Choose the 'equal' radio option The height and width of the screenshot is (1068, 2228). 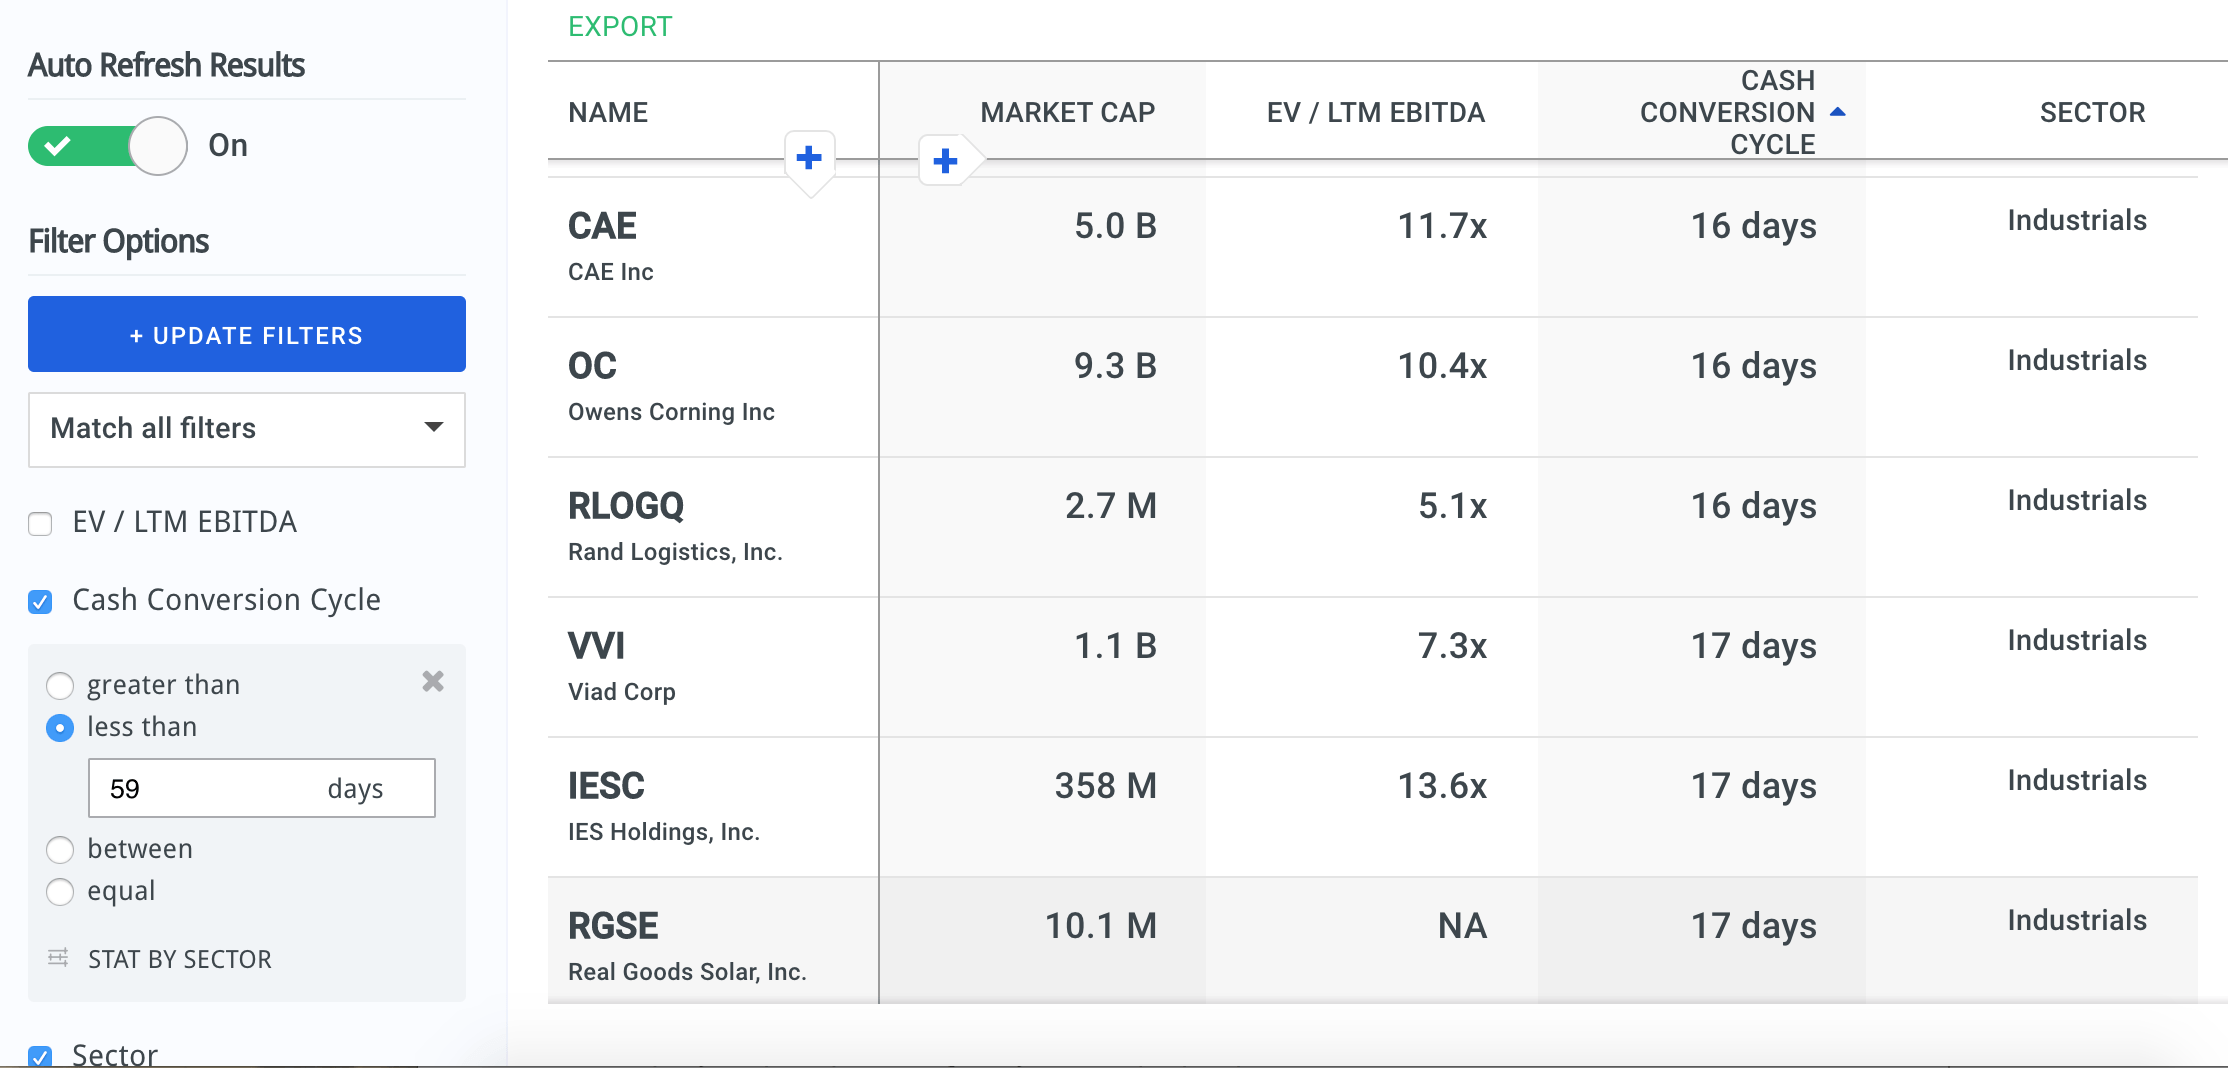click(60, 892)
